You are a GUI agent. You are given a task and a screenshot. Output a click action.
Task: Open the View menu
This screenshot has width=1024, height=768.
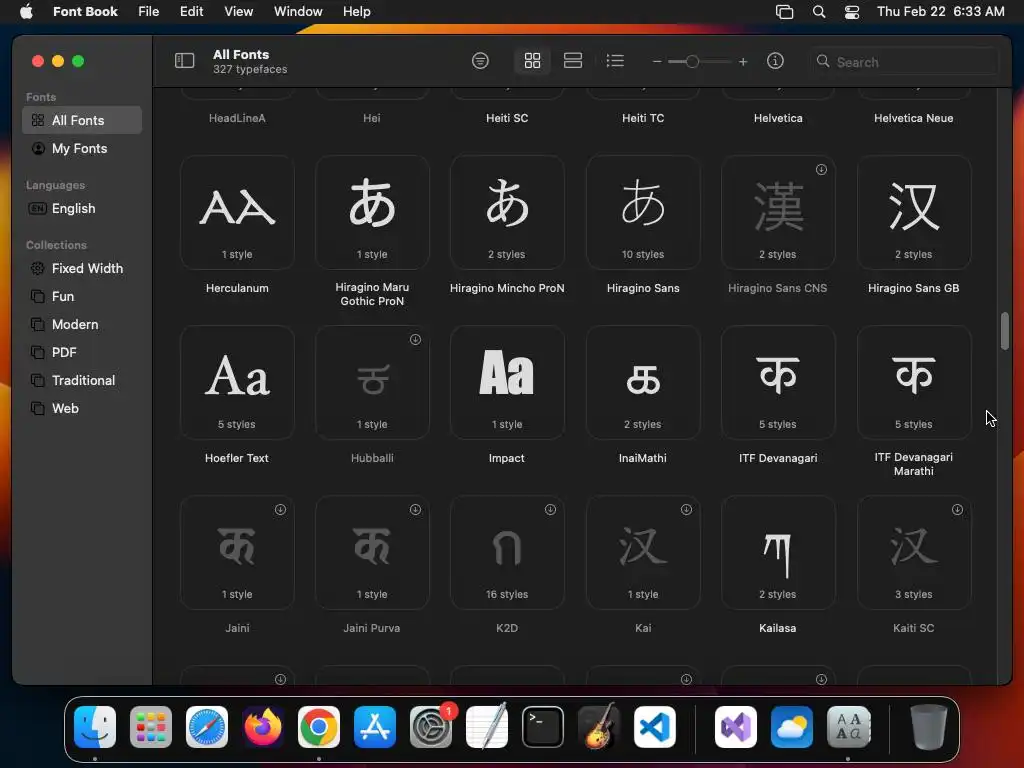point(238,11)
